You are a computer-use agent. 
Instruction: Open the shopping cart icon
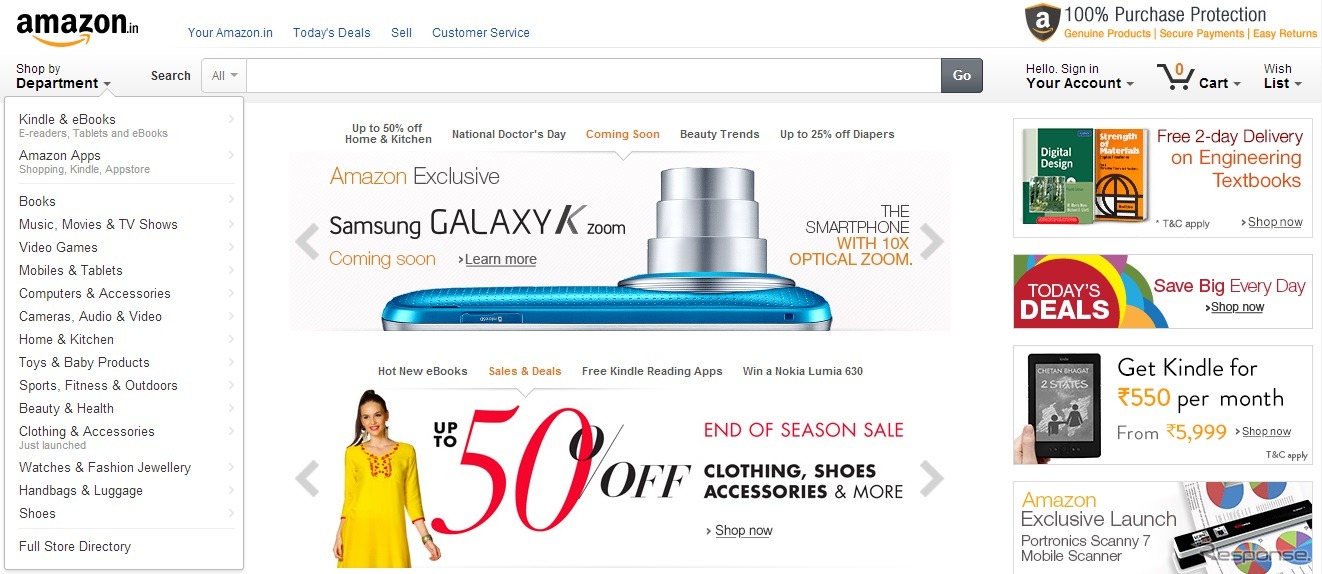[1174, 77]
